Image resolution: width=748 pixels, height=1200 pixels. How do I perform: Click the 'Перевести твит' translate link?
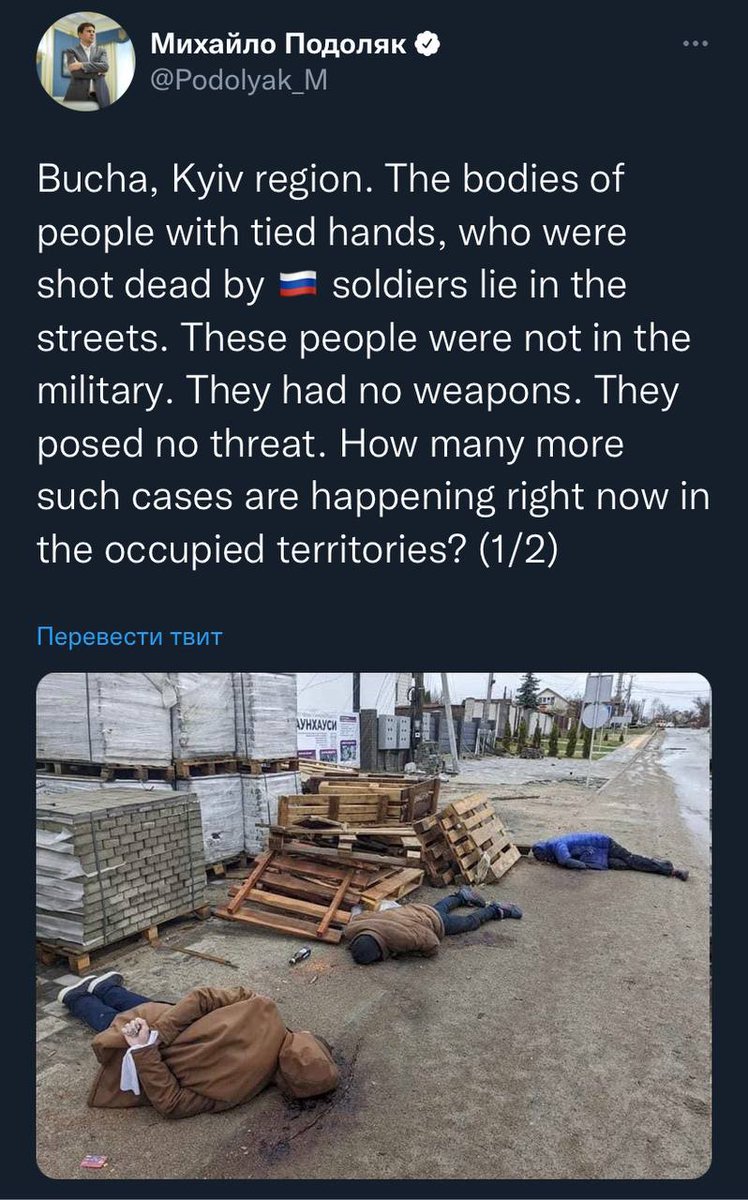(x=129, y=637)
